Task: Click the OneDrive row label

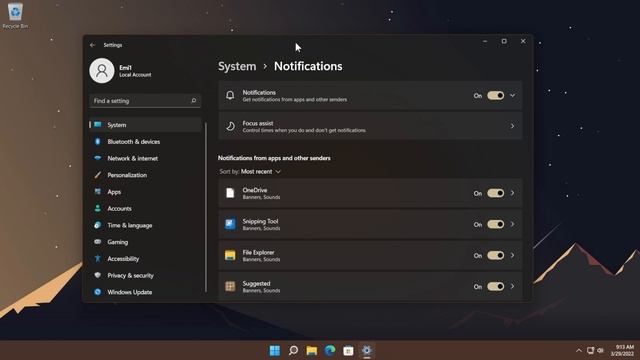Action: click(261, 193)
